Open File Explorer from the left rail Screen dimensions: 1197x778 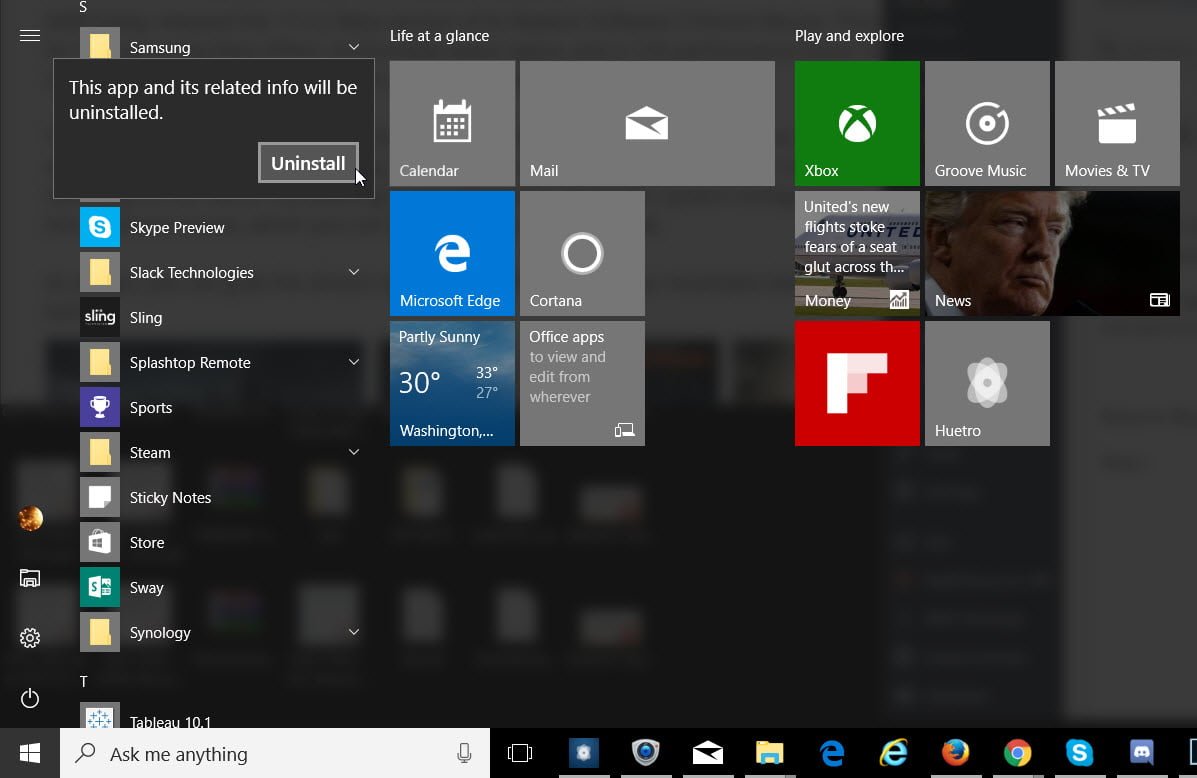pos(30,578)
